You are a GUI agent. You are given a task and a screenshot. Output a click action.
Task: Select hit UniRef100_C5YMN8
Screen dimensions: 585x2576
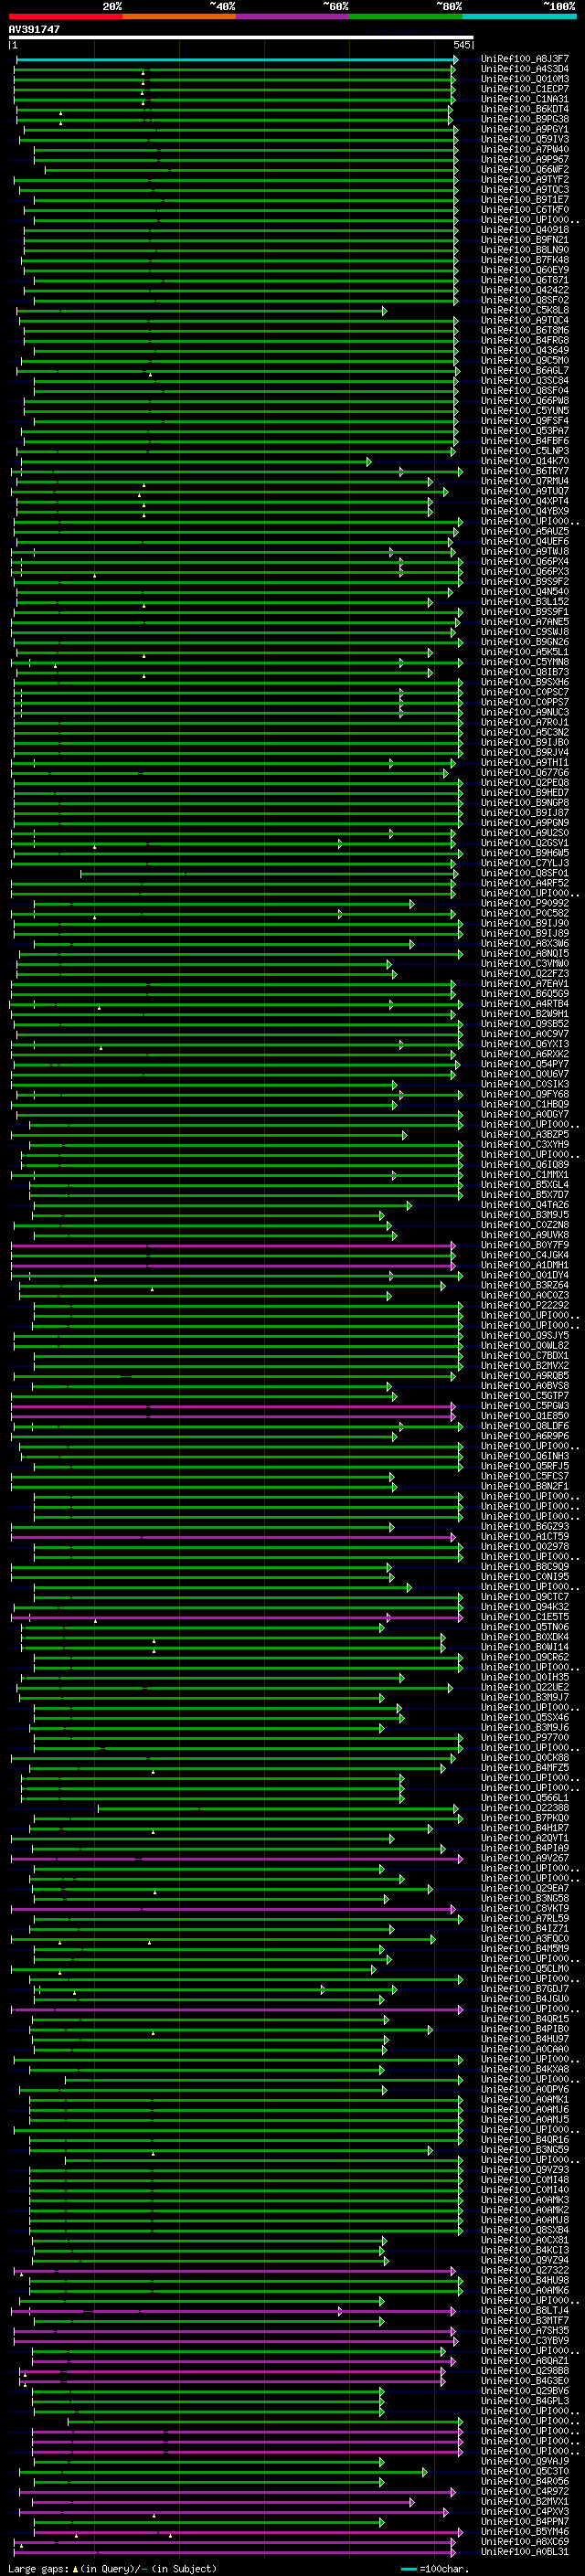coord(524,662)
